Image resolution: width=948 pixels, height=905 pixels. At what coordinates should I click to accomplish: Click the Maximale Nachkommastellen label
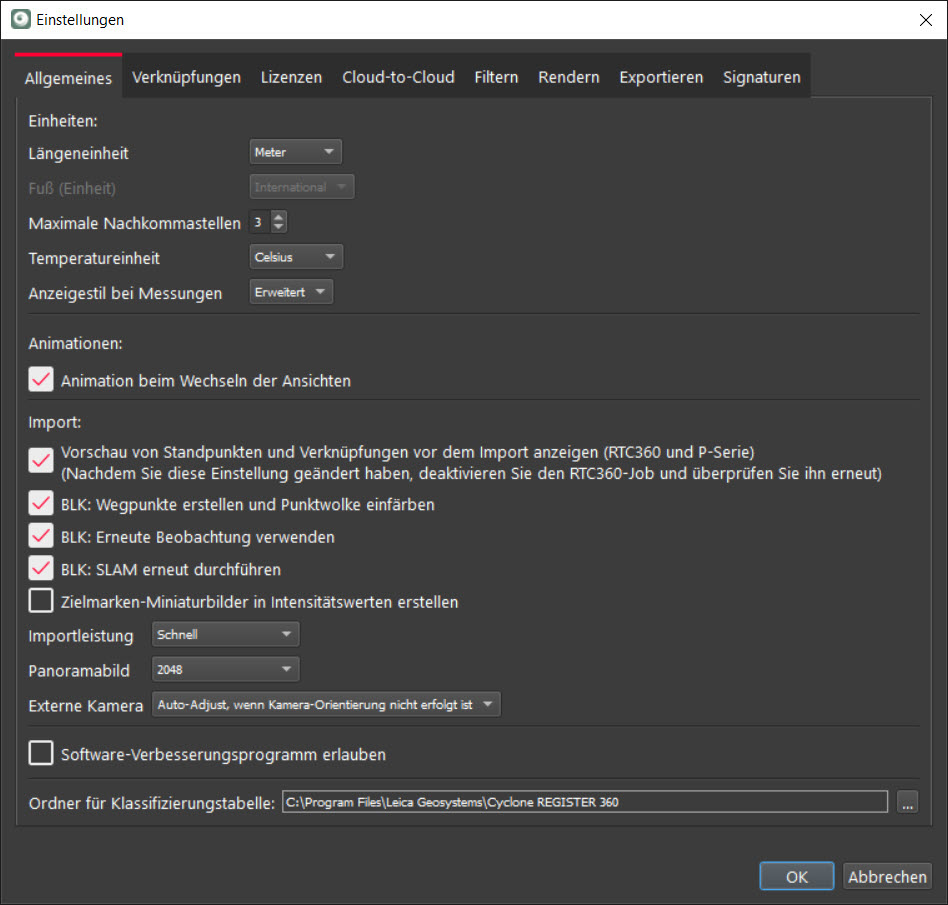click(x=134, y=224)
